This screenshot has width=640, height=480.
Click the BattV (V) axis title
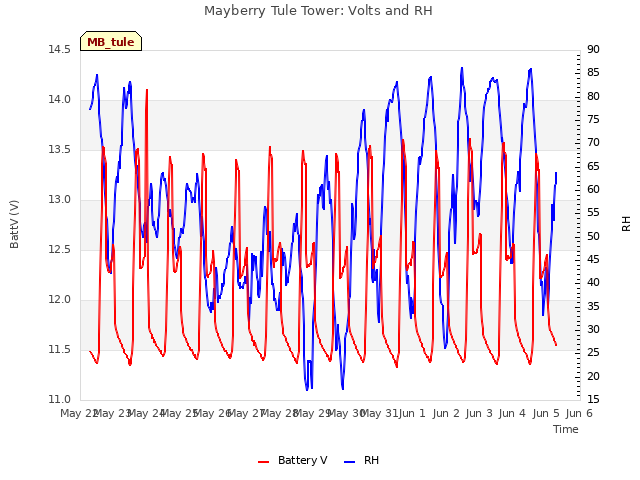pyautogui.click(x=14, y=224)
